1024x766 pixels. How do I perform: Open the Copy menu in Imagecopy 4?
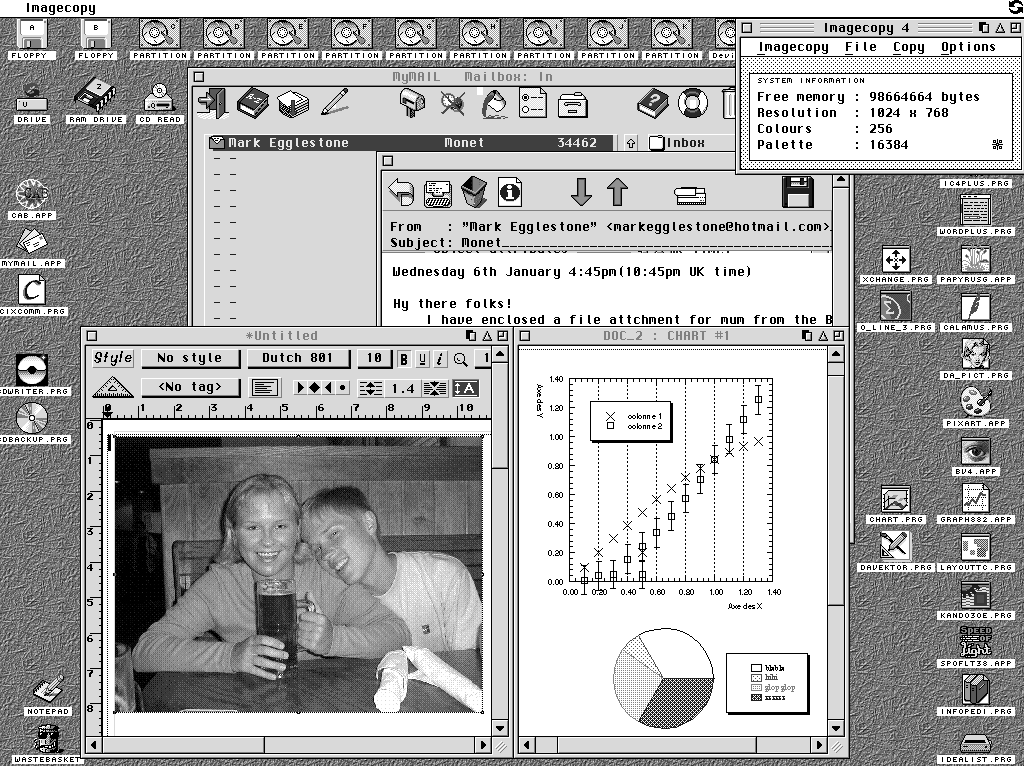[x=908, y=47]
